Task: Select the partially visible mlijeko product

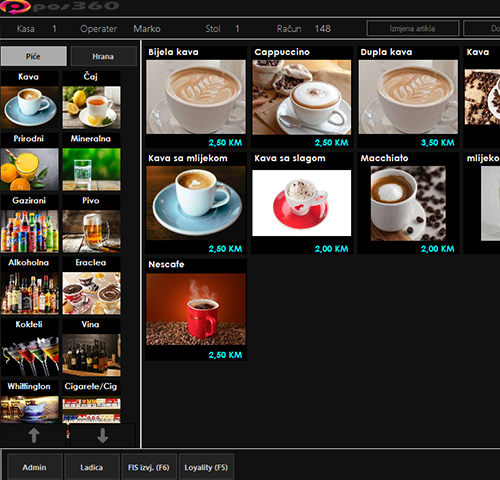Action: (x=482, y=203)
